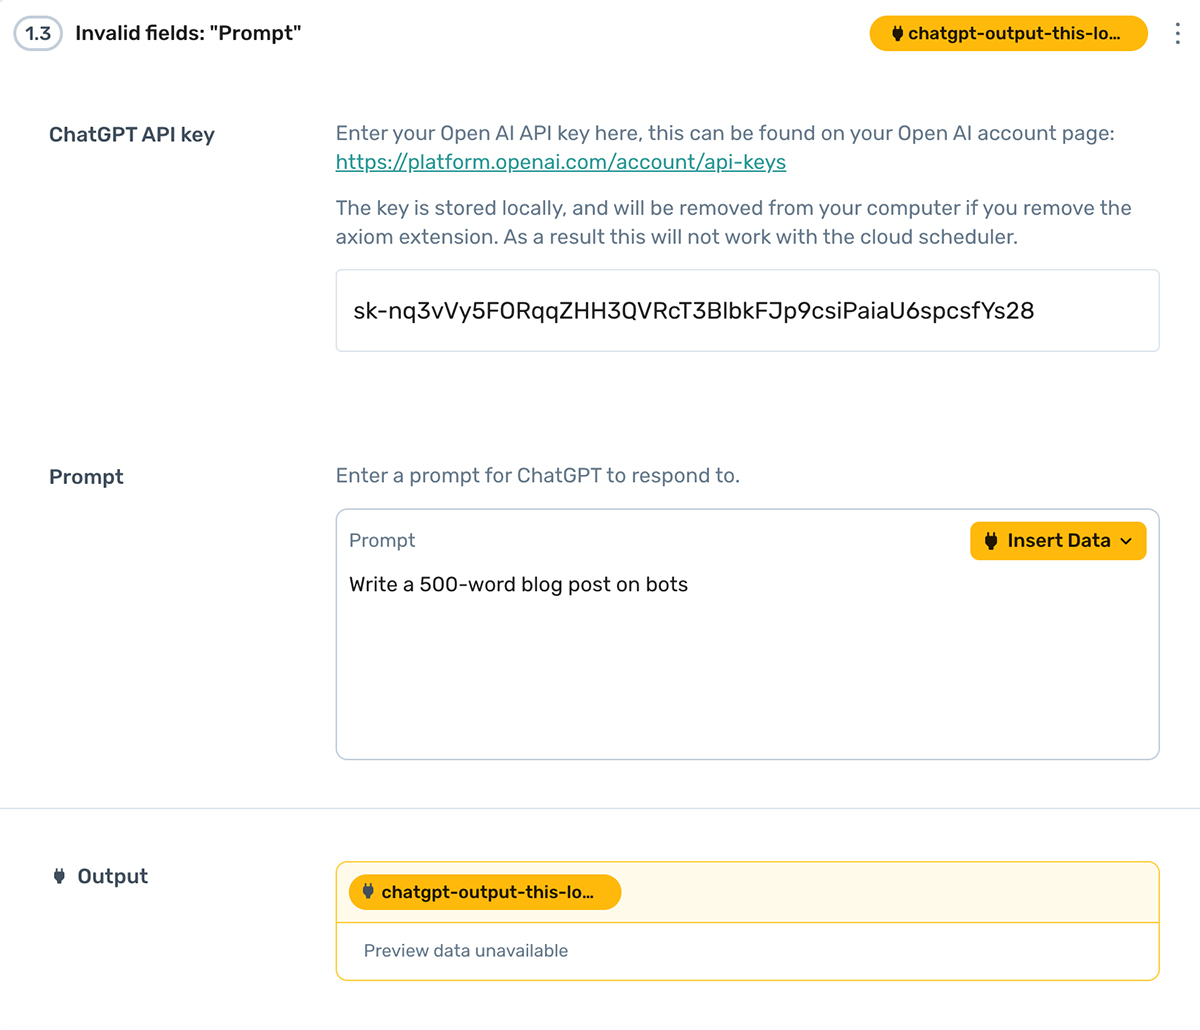Image resolution: width=1200 pixels, height=1030 pixels.
Task: Select the chatgpt-output token in the Output box
Action: click(x=487, y=892)
